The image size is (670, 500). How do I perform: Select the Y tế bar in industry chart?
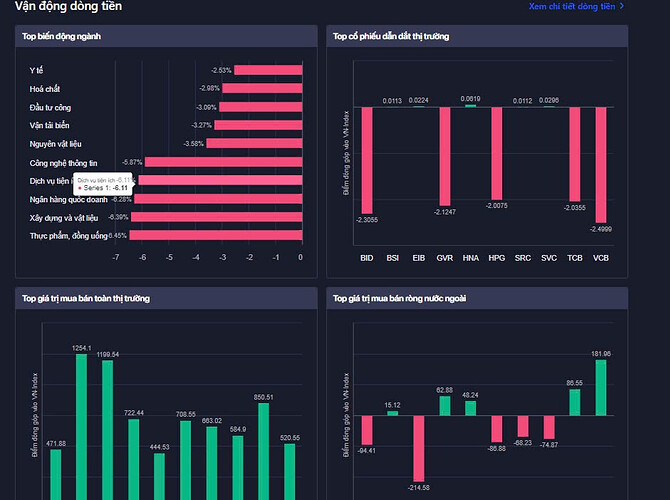pos(268,70)
